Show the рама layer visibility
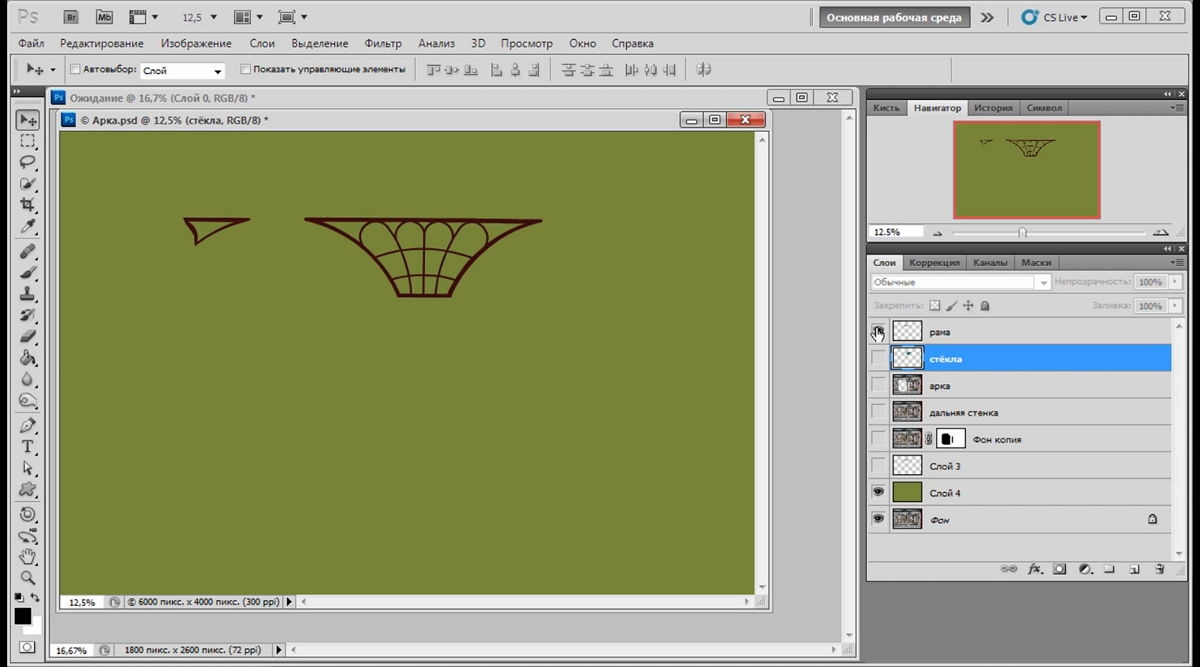 click(x=878, y=331)
